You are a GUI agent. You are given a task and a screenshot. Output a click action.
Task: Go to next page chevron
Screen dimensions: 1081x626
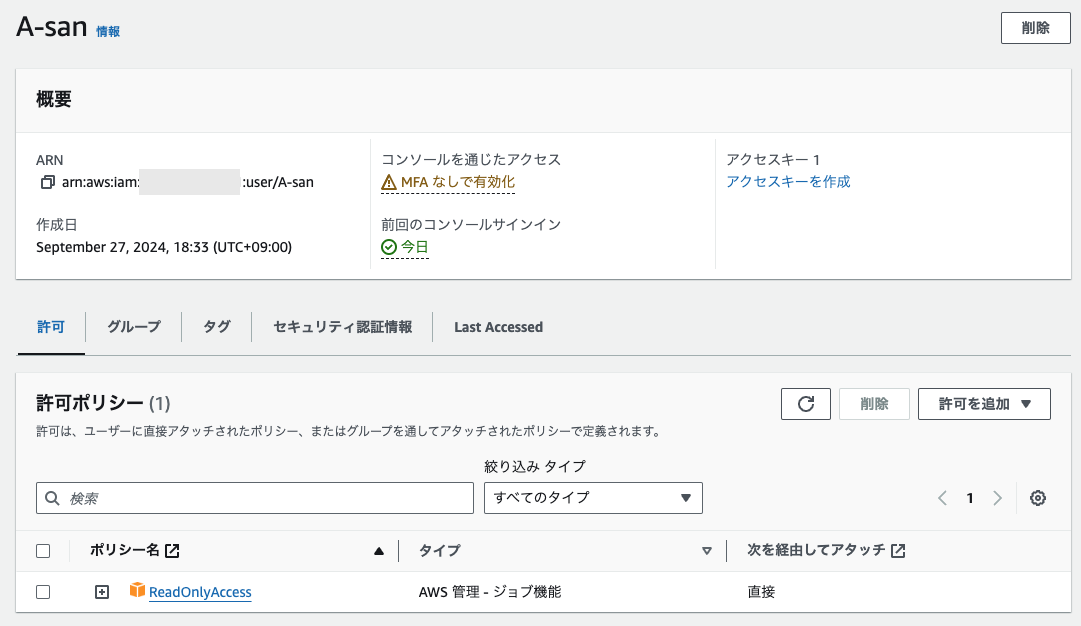coord(997,498)
